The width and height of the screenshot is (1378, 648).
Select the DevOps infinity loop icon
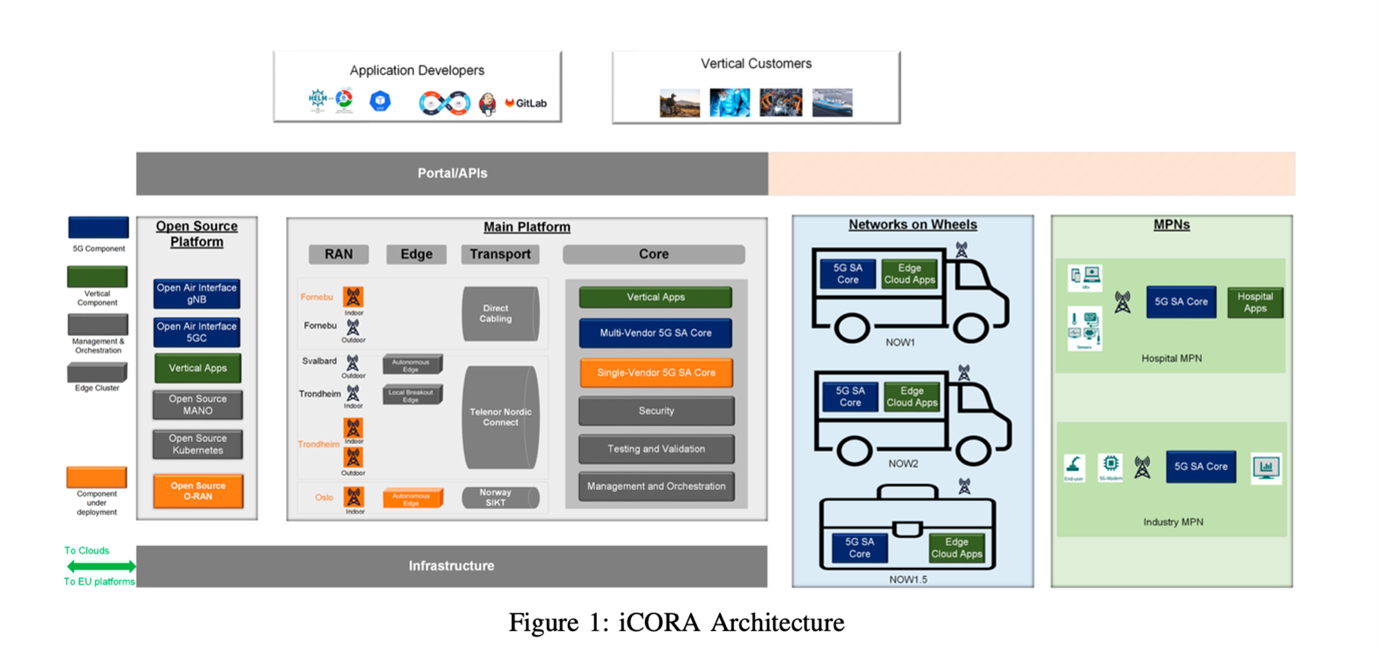click(x=445, y=102)
